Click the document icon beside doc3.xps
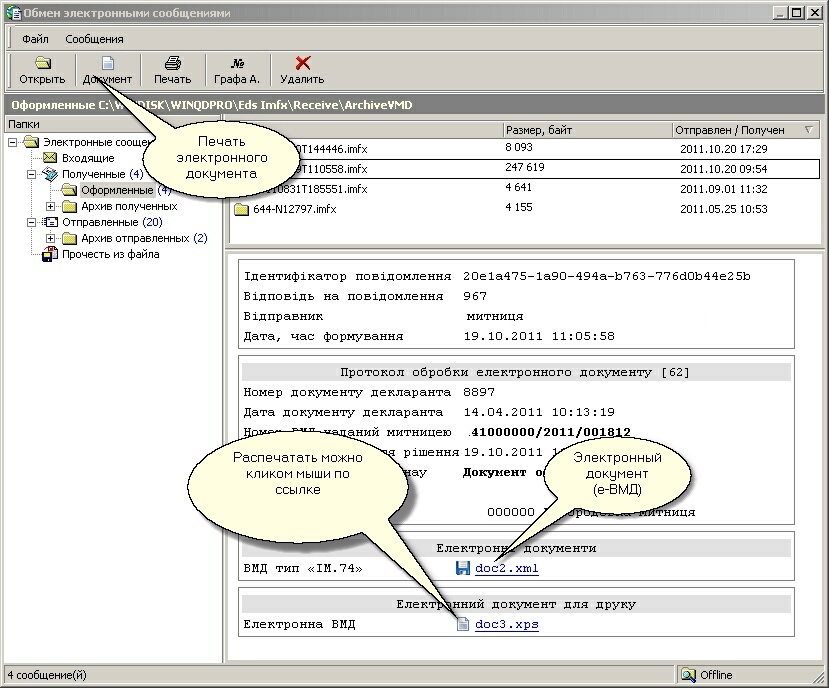This screenshot has height=688, width=829. 463,625
